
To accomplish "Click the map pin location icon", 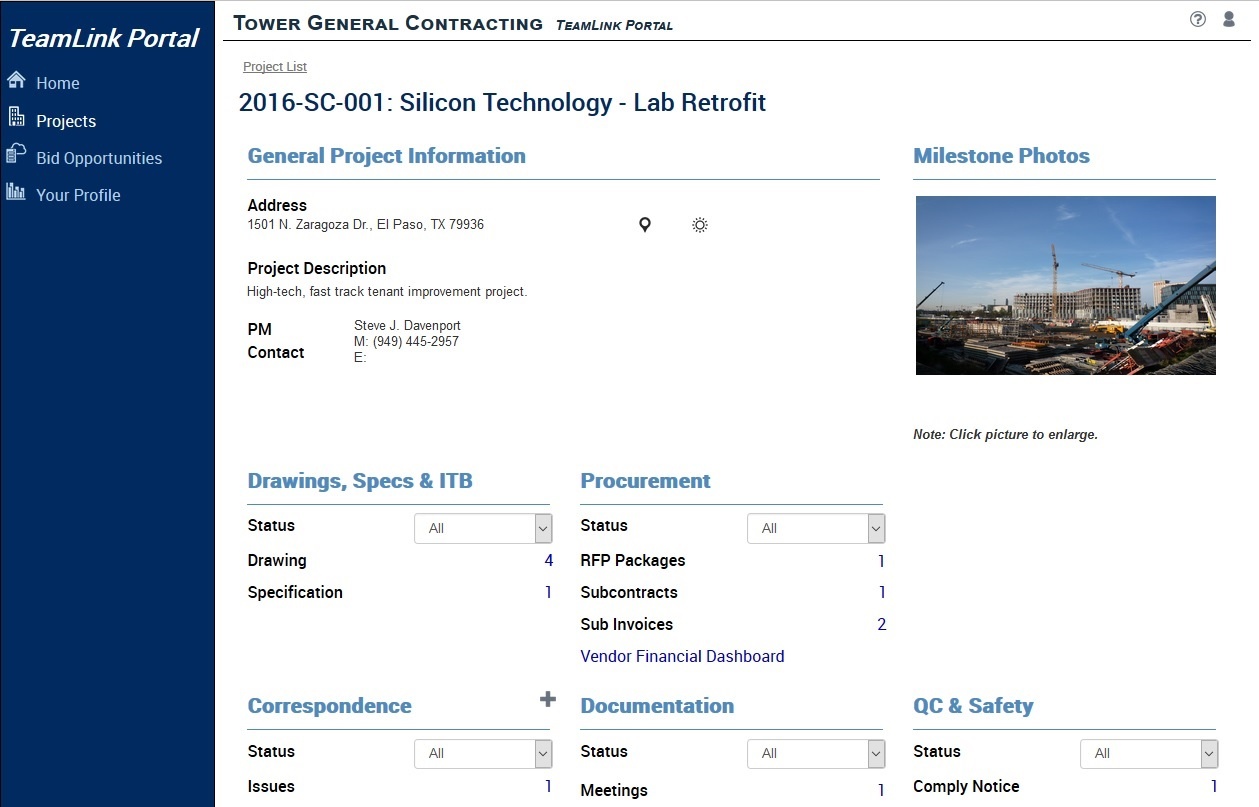I will (x=645, y=225).
